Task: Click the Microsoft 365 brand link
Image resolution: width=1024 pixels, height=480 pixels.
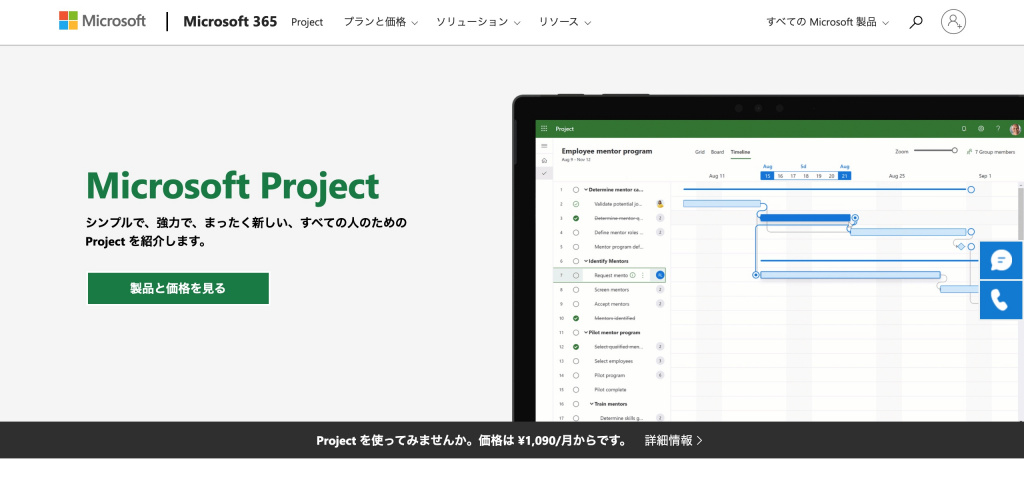Action: click(x=230, y=22)
